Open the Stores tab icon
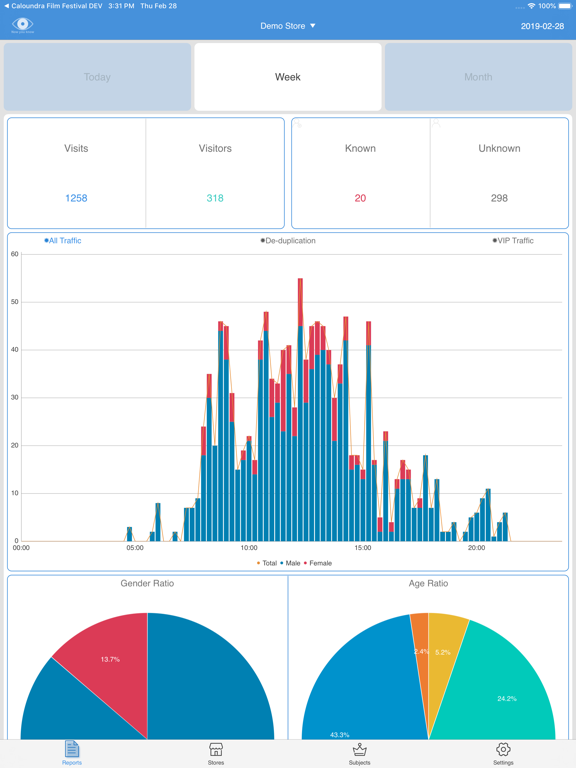Viewport: 576px width, 768px height. (216, 749)
